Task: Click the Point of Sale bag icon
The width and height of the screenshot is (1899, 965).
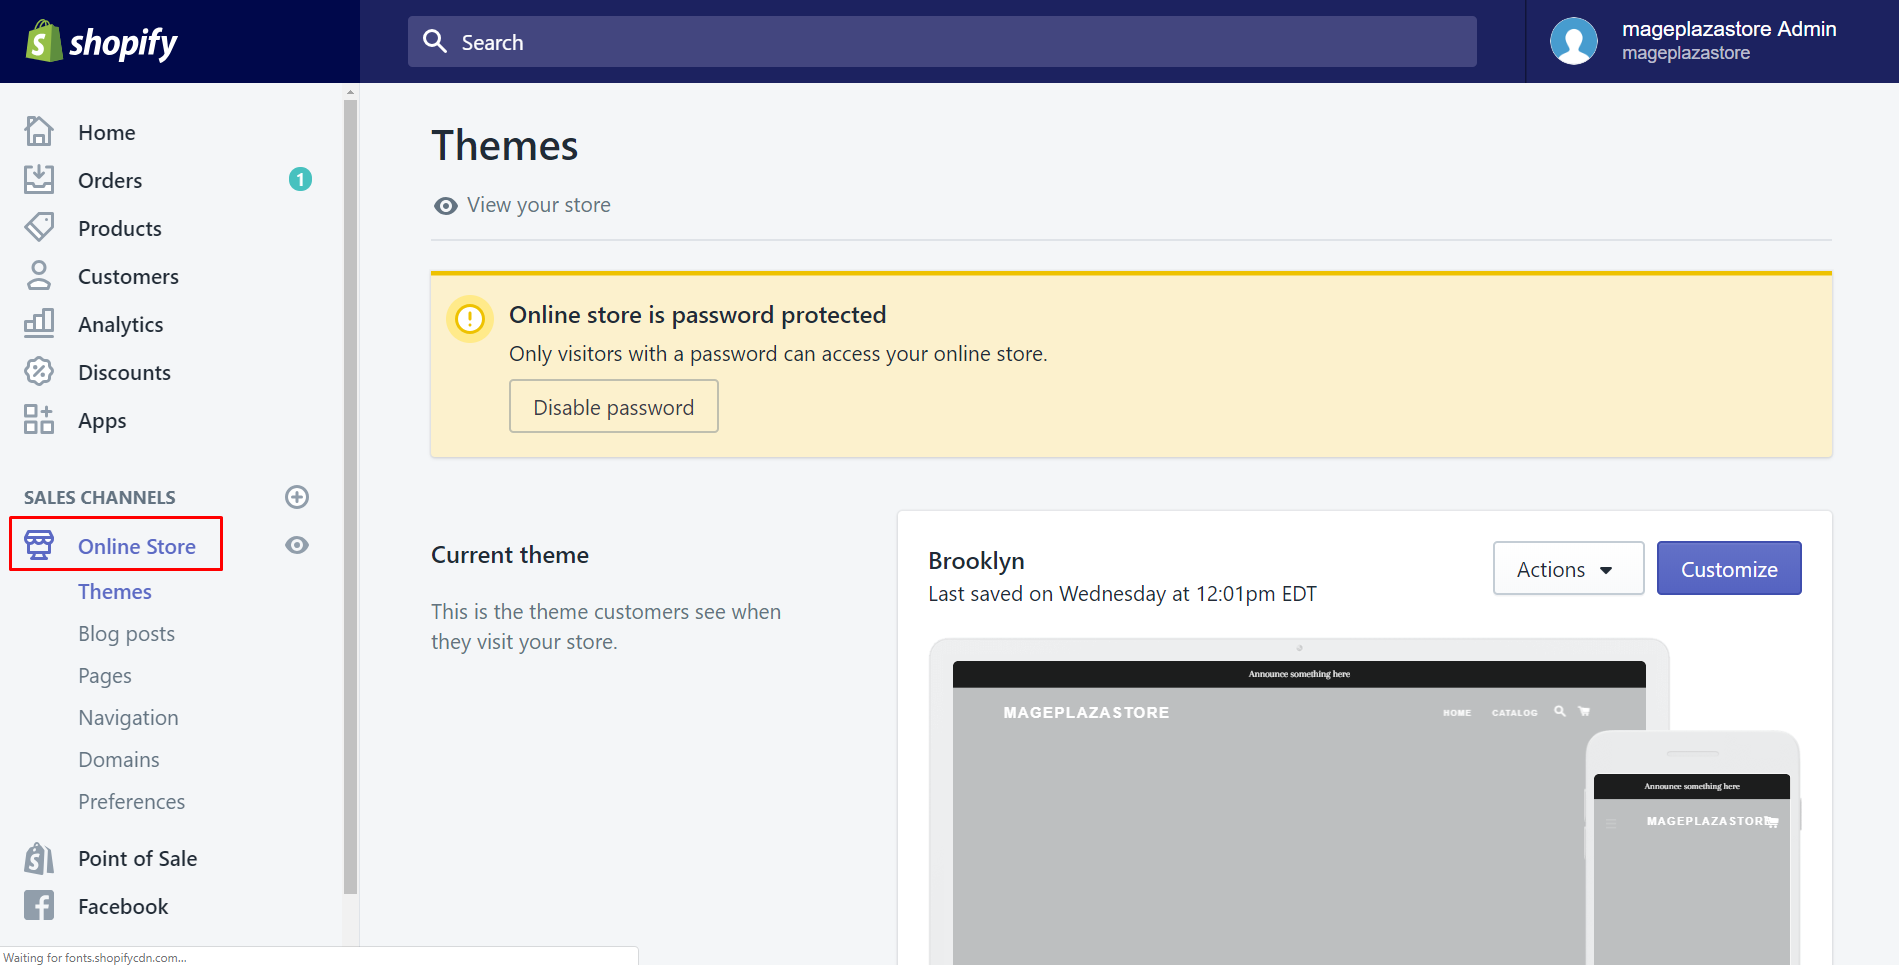Action: (x=39, y=858)
